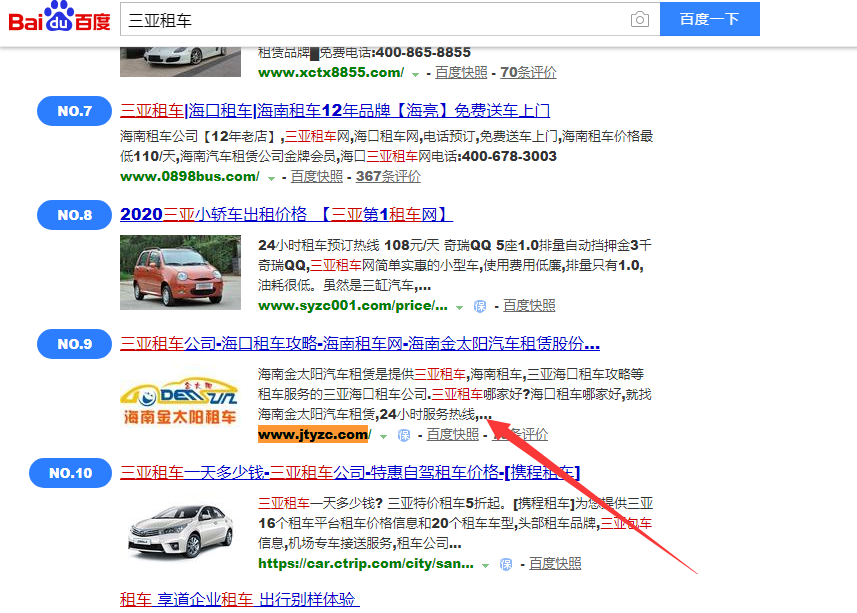The image size is (857, 613).
Task: Click the snippet line 信息,机场专车接送服务,租车公司
Action: pos(360,543)
